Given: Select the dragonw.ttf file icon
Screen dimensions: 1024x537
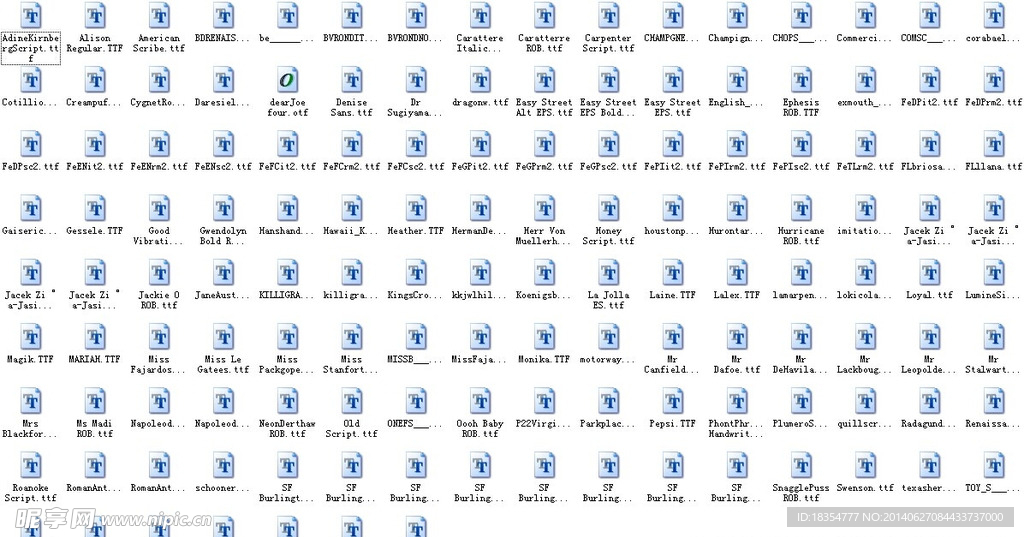Looking at the screenshot, I should (x=480, y=80).
